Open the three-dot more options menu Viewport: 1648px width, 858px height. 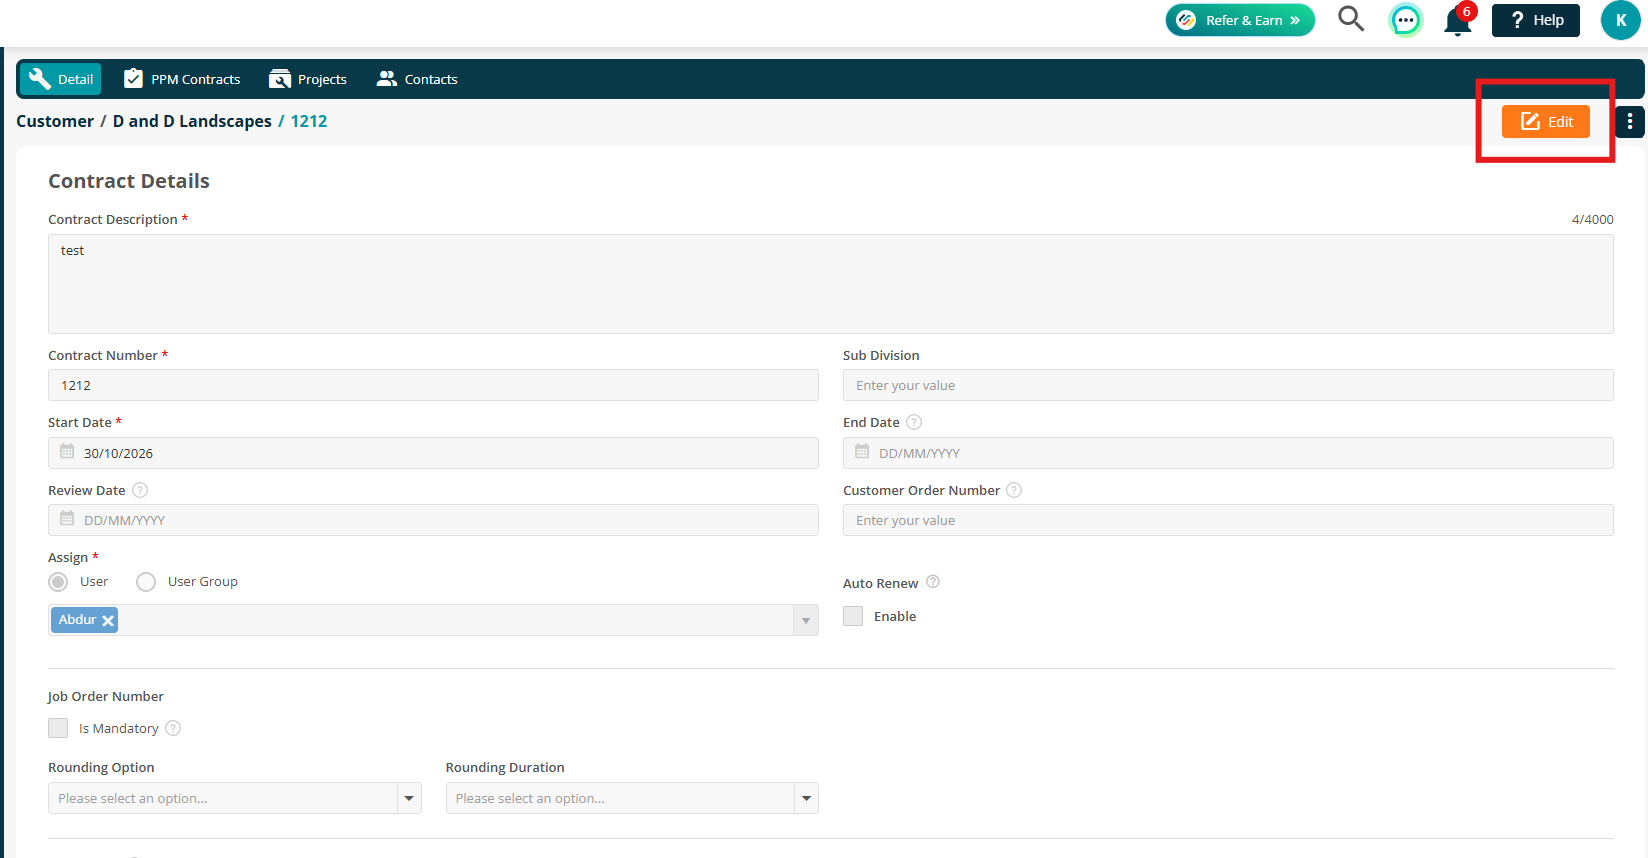click(1630, 121)
